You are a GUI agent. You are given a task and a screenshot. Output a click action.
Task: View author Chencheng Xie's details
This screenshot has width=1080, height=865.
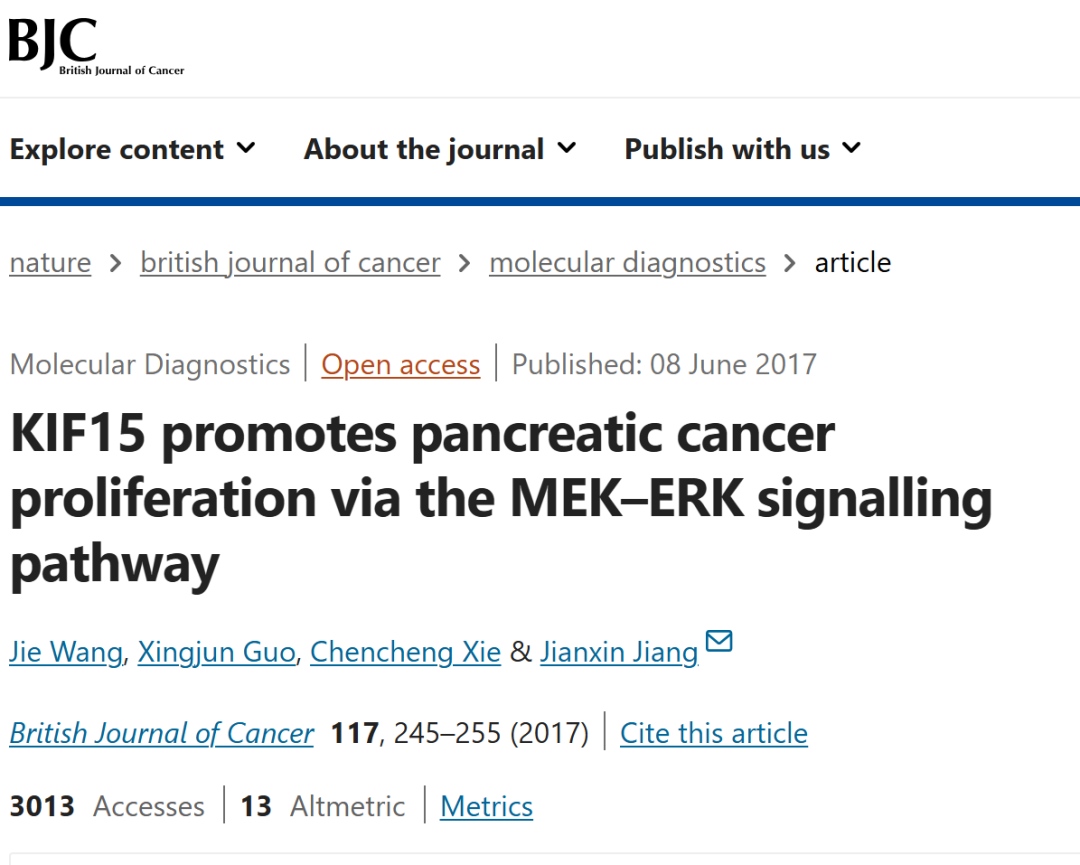(x=405, y=652)
